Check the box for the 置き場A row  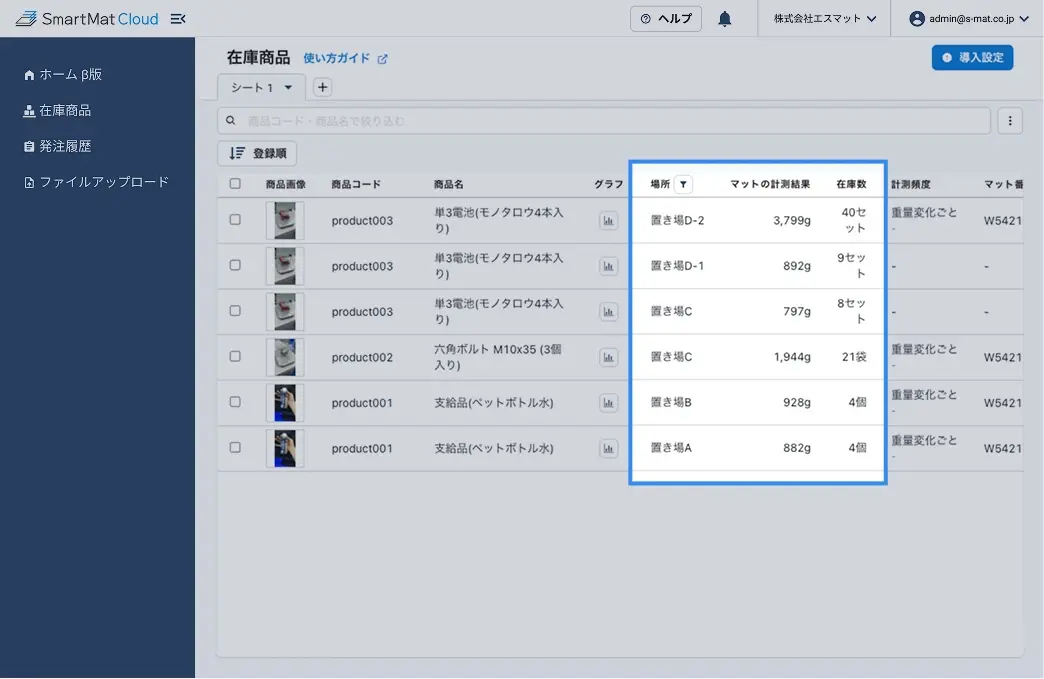(235, 447)
